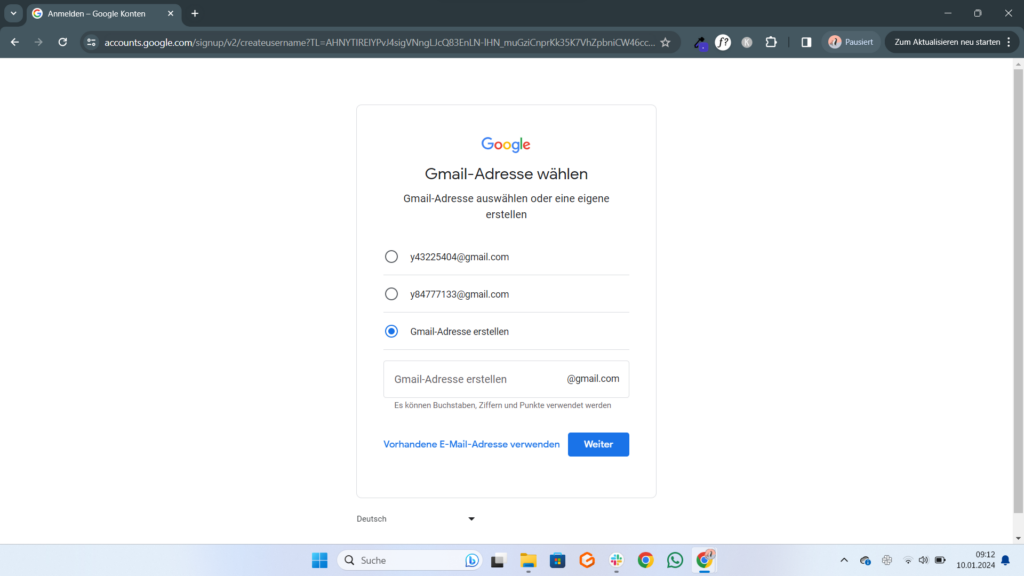Choose the y84777133@gmail.com address option
1024x576 pixels.
(x=392, y=294)
